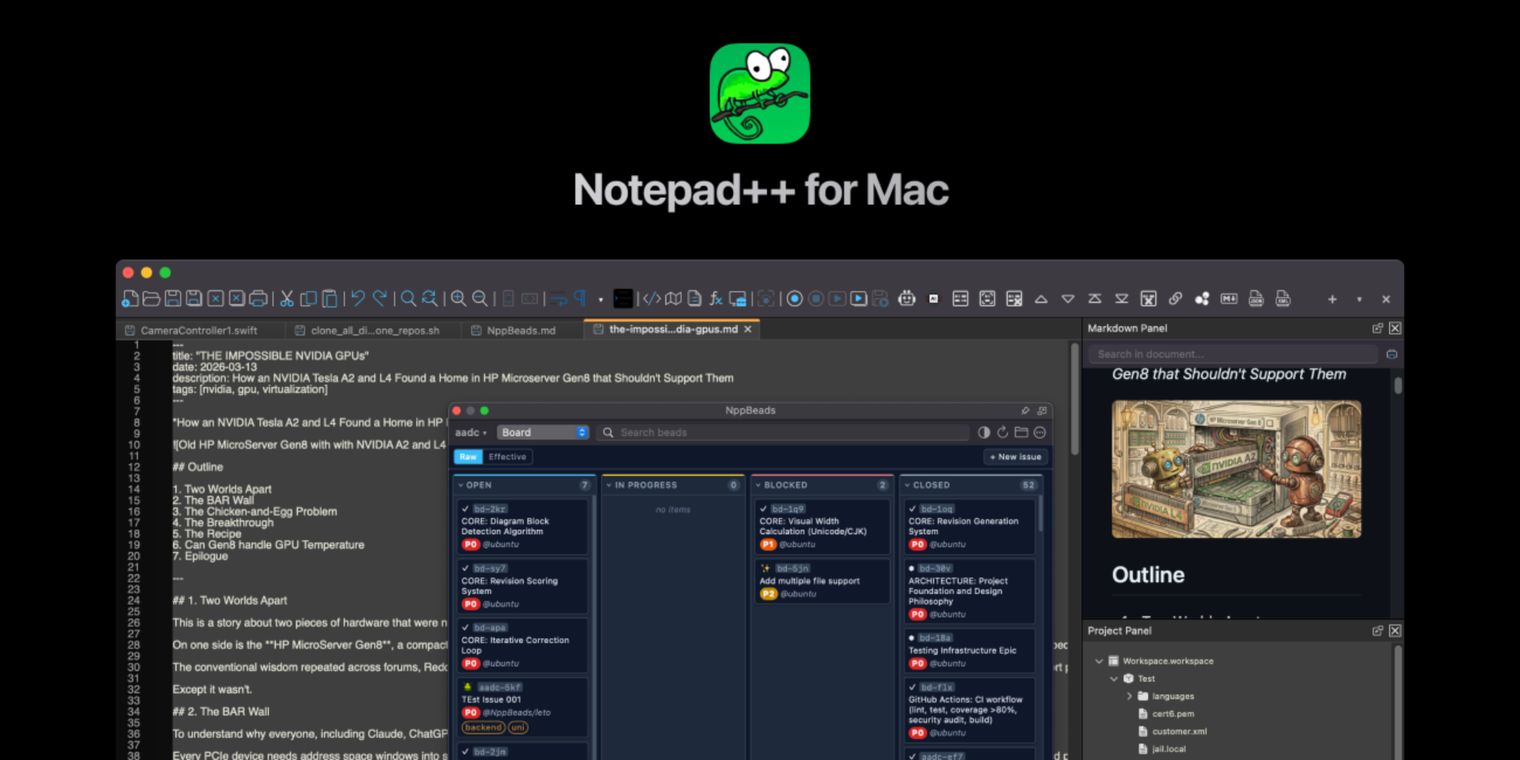This screenshot has width=1520, height=760.
Task: Collapse Workspace.workspace tree node
Action: click(x=1099, y=661)
